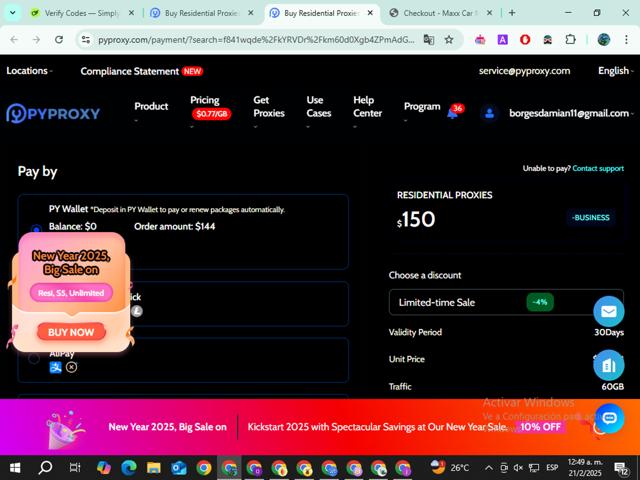Open Outlook from the taskbar
Viewport: 640px width, 480px height.
click(x=179, y=468)
